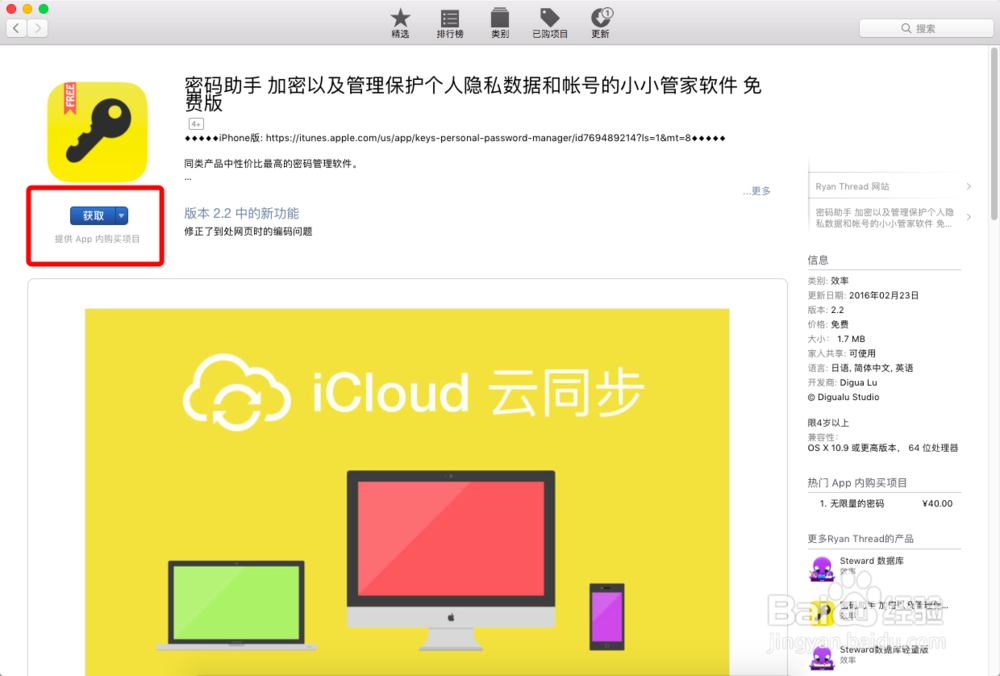Open the dropdown arrow beside 获取

tap(121, 216)
